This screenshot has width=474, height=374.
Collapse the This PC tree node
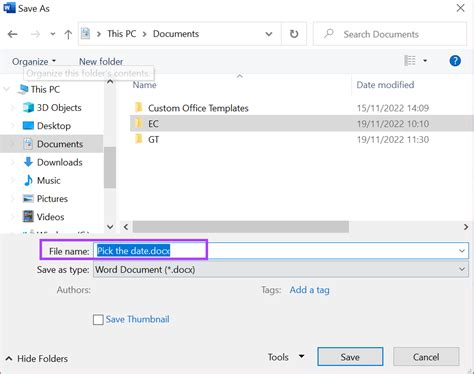[6, 89]
